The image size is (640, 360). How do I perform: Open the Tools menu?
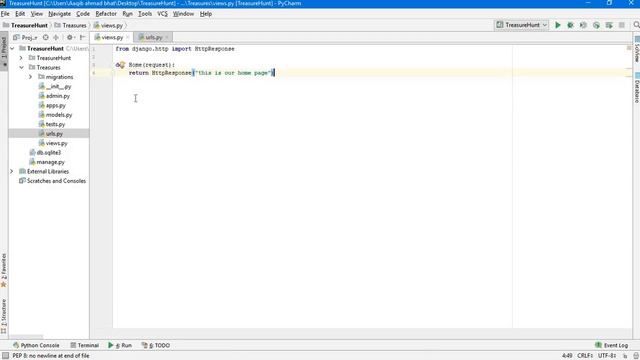pyautogui.click(x=145, y=14)
